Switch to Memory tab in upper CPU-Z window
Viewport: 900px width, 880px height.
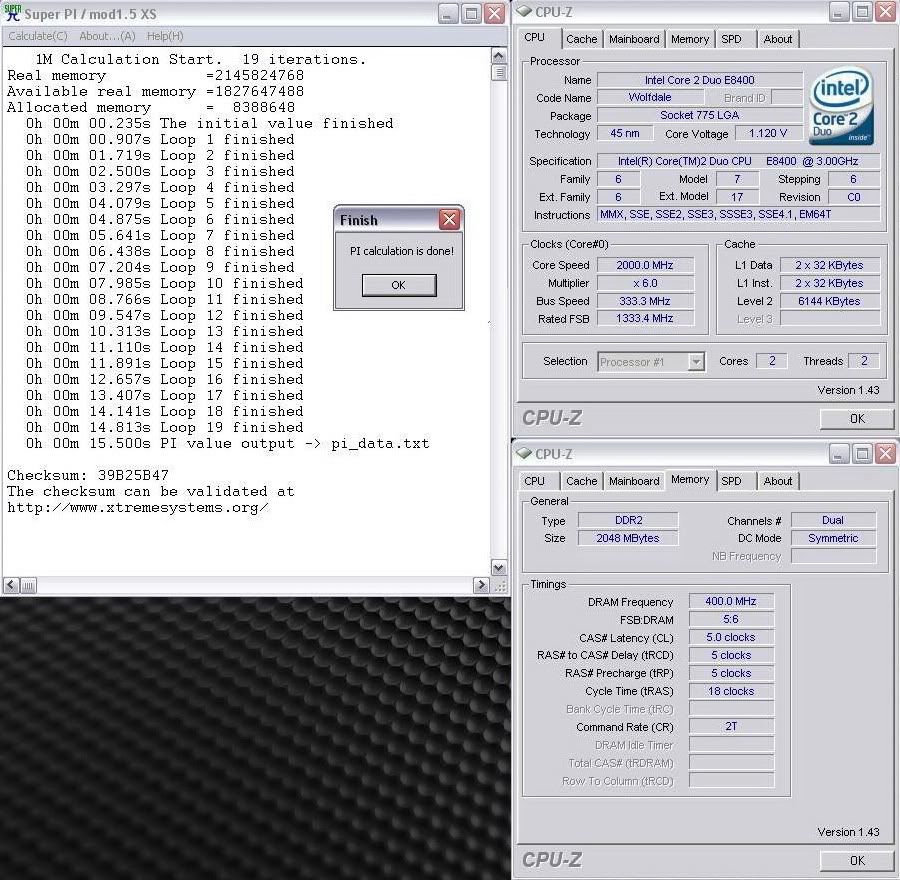(x=690, y=39)
